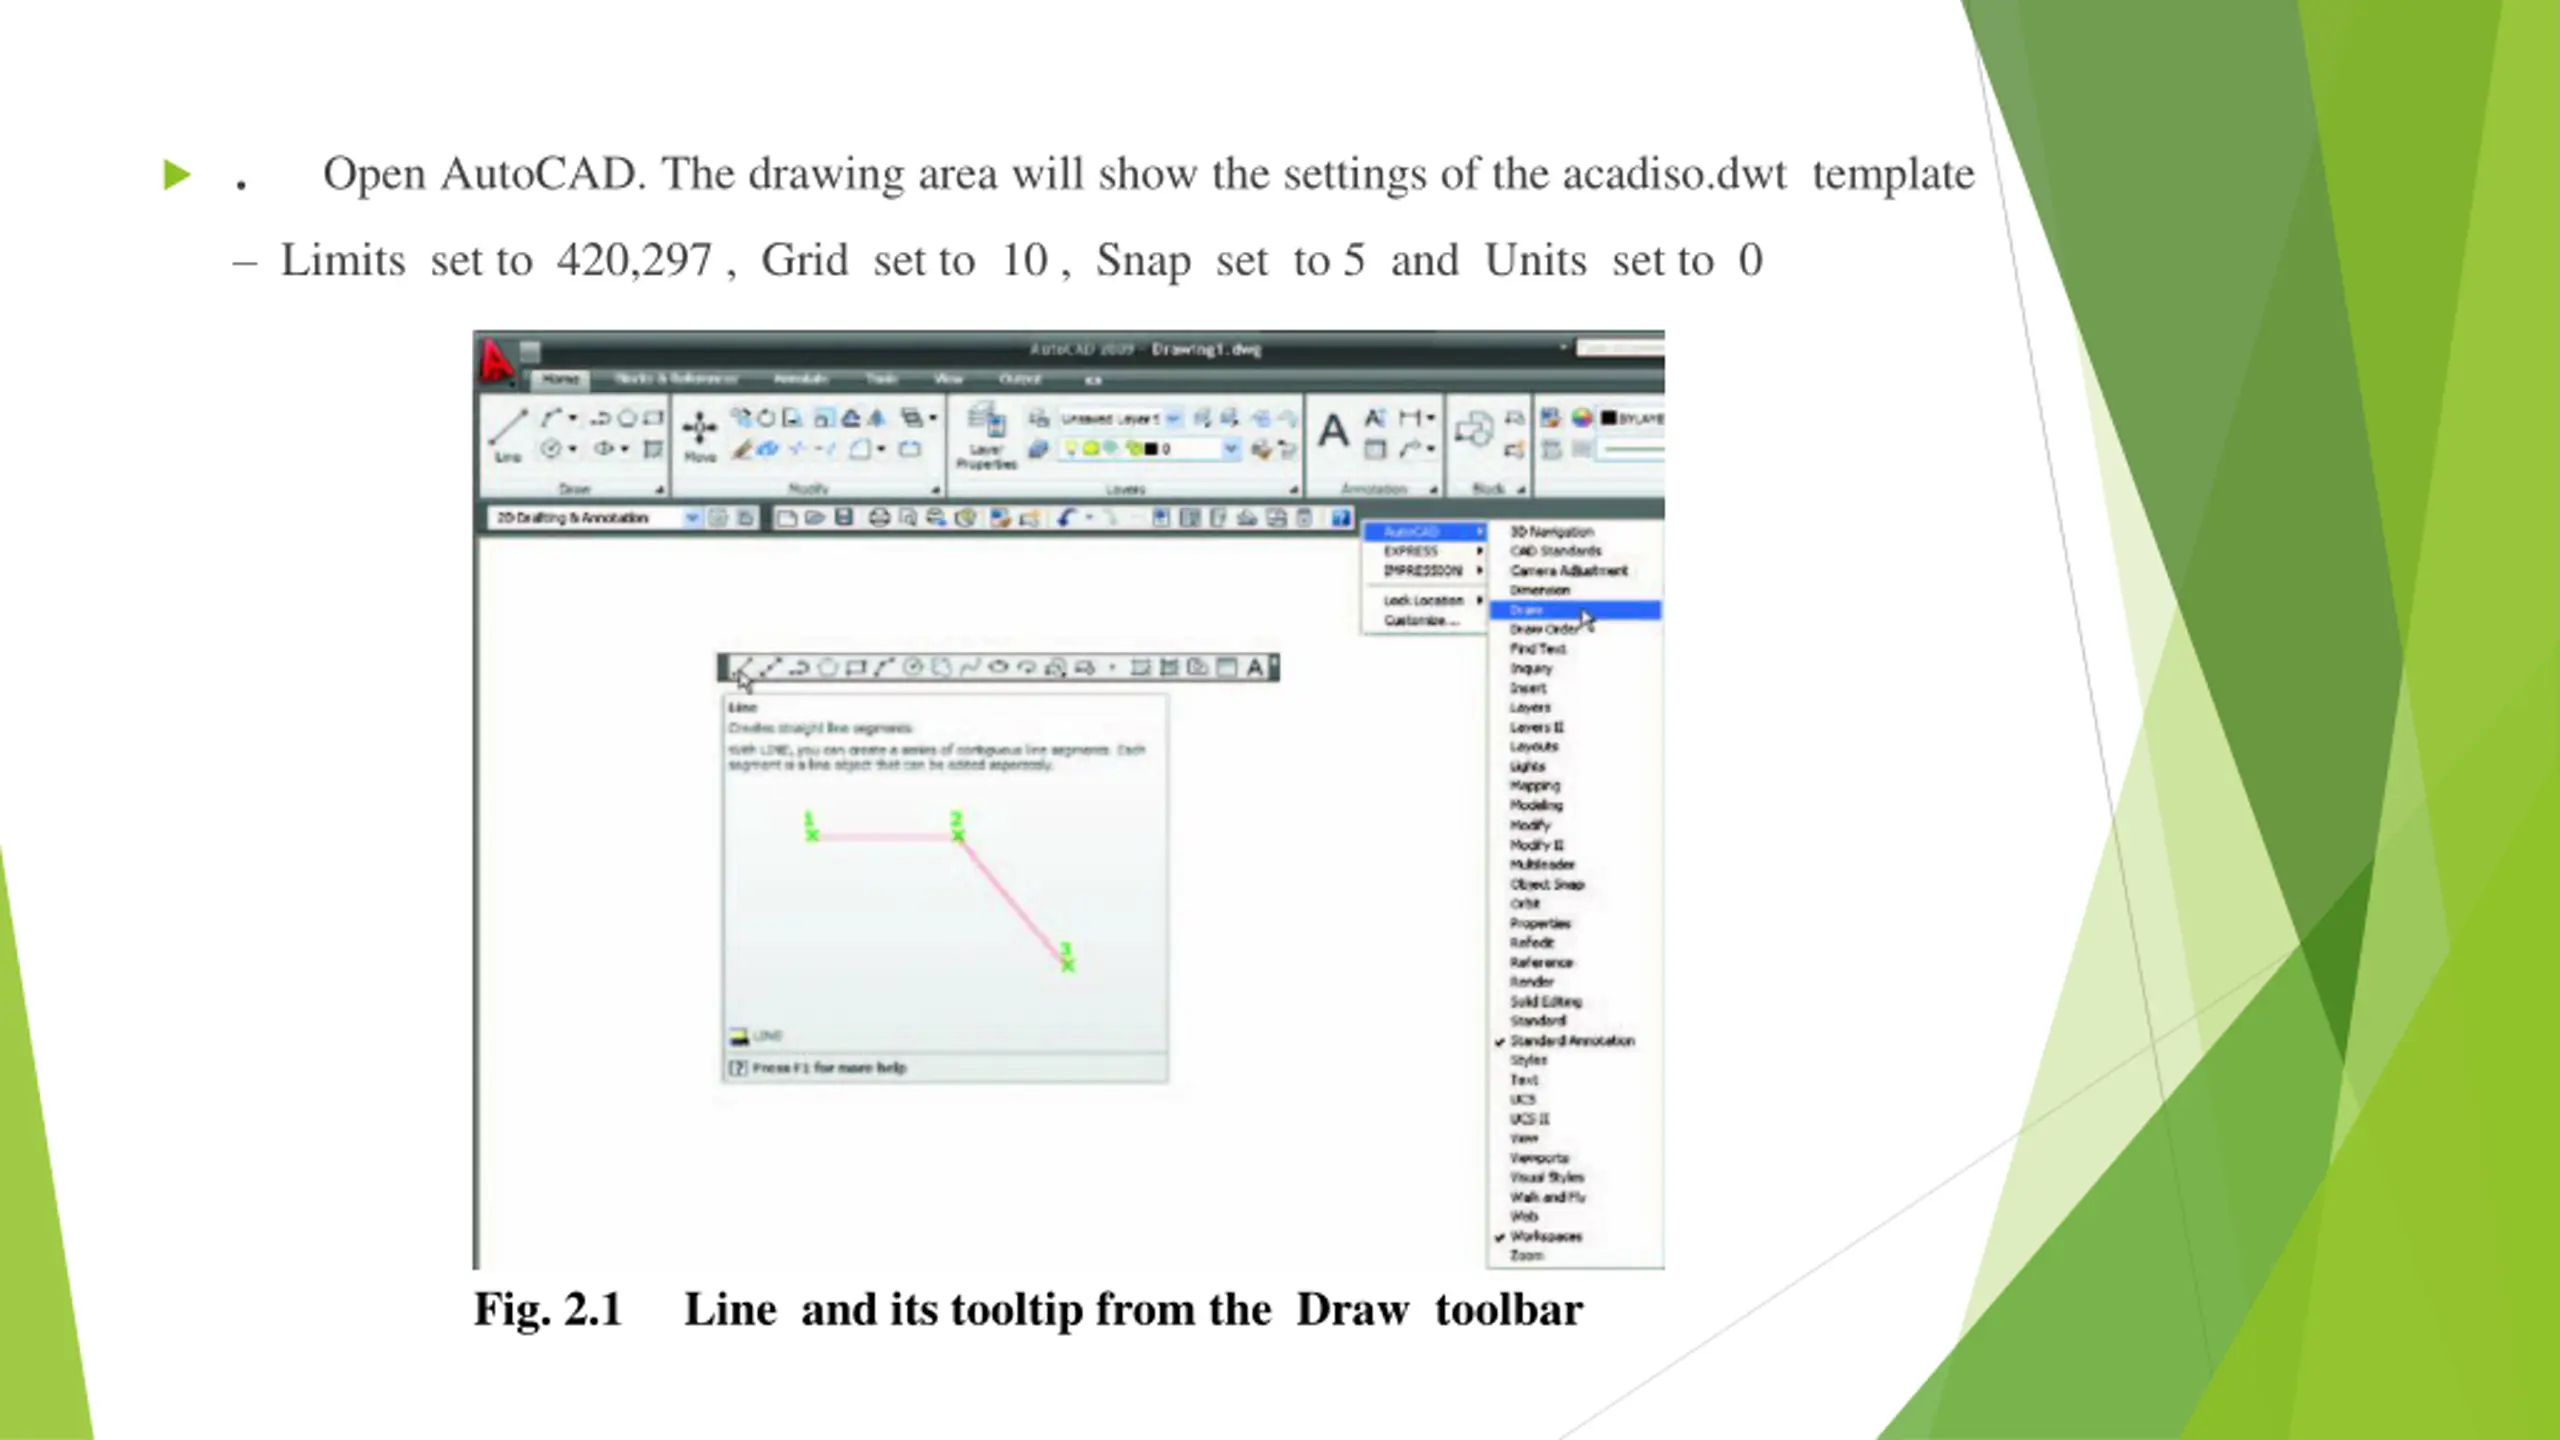This screenshot has width=2560, height=1440.
Task: Click the Polygon icon in ribbon Draw panel
Action: click(x=627, y=418)
